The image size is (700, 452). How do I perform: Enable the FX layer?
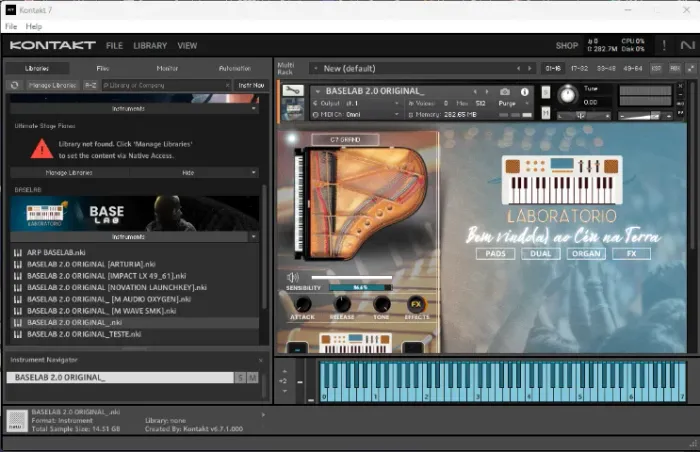[631, 254]
